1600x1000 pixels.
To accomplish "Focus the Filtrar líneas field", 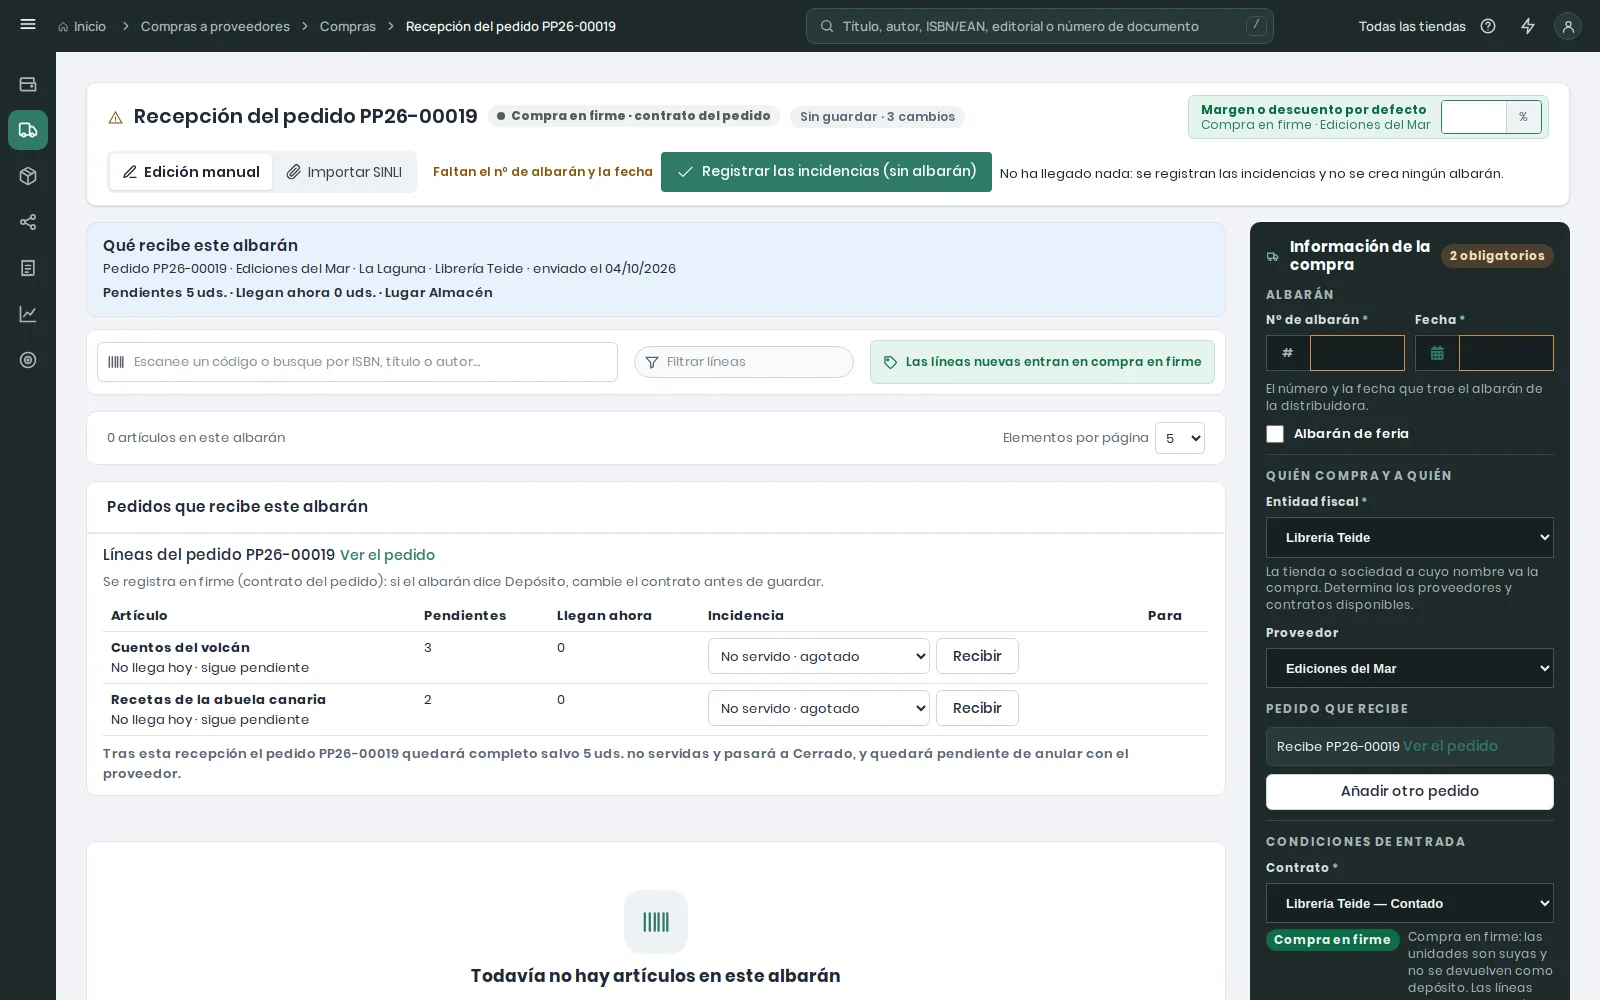I will 744,362.
